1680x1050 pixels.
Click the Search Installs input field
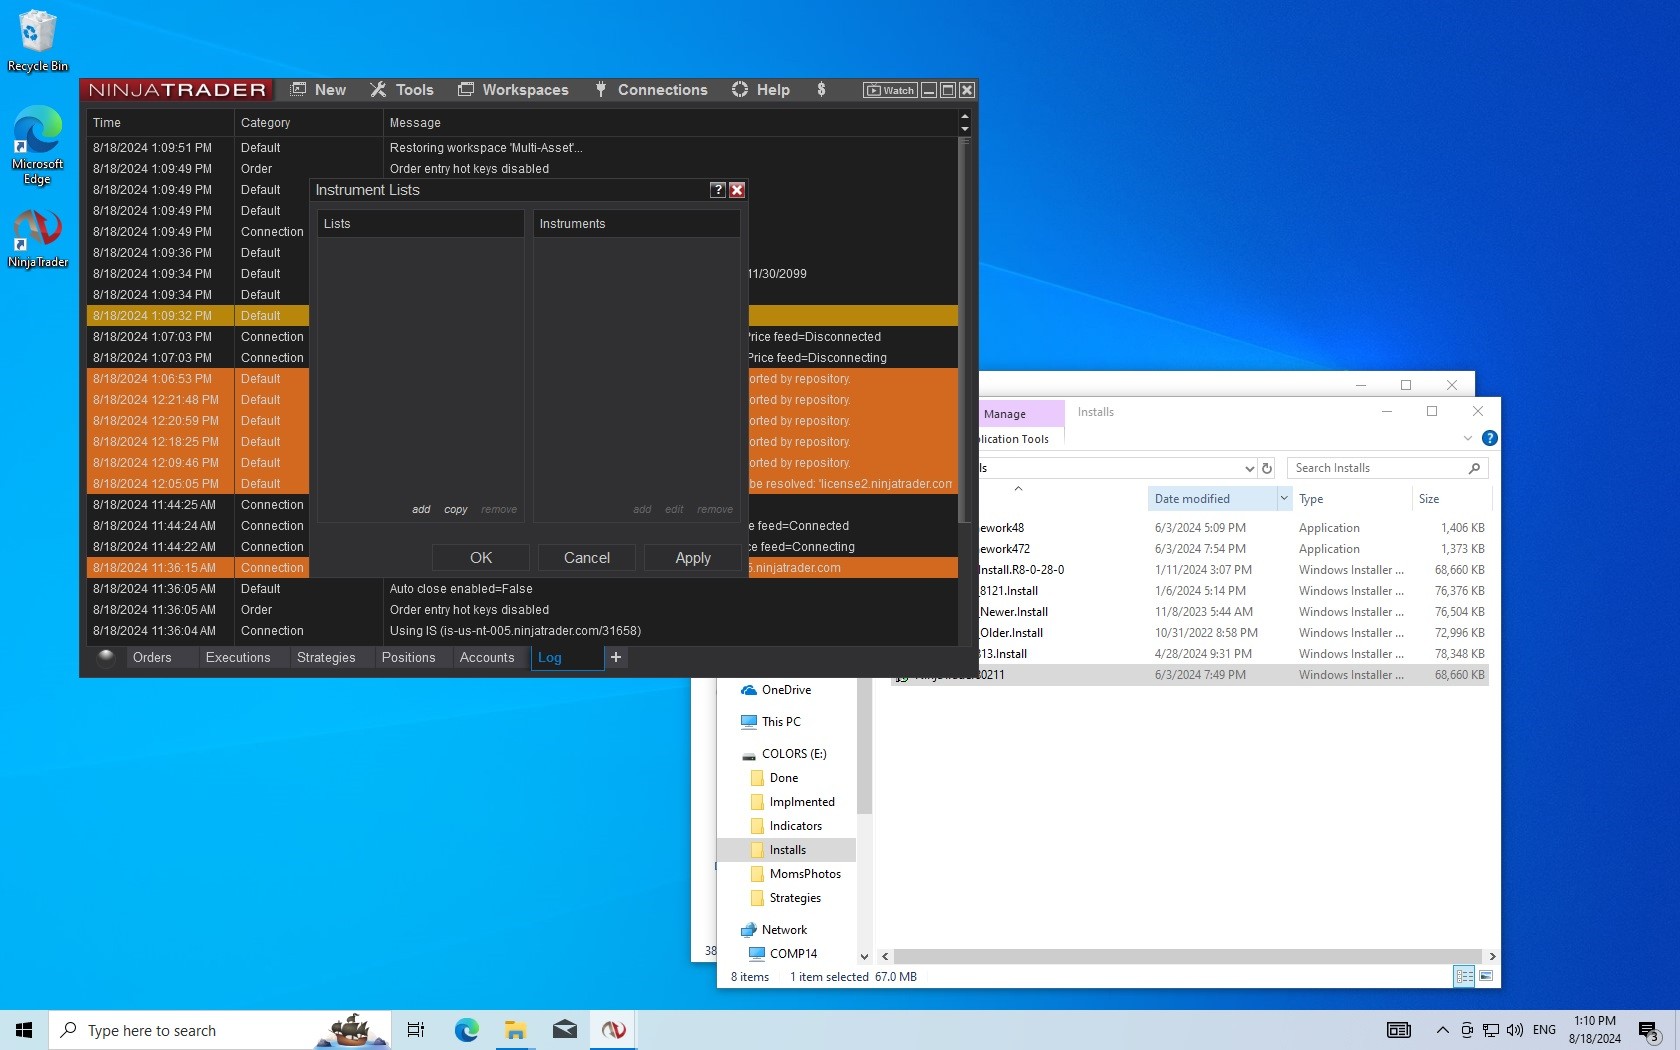click(1376, 468)
